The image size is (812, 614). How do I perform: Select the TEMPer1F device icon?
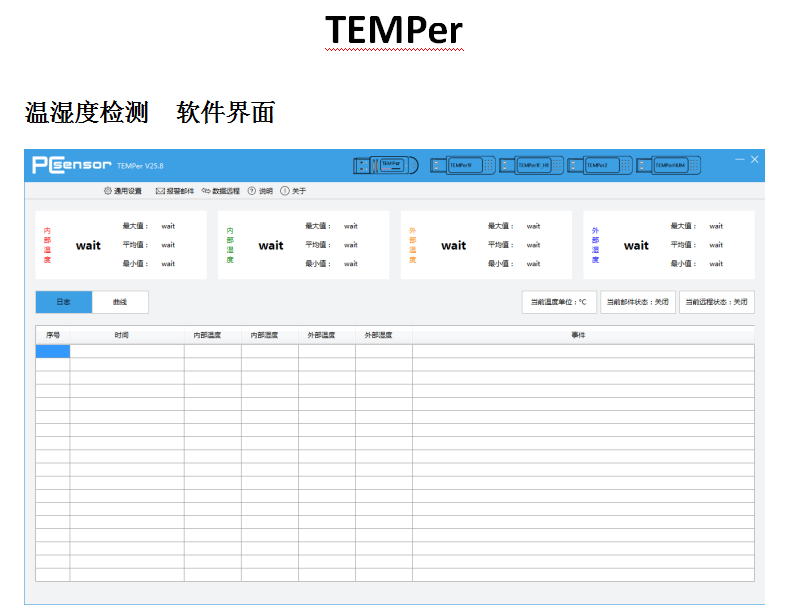[462, 166]
